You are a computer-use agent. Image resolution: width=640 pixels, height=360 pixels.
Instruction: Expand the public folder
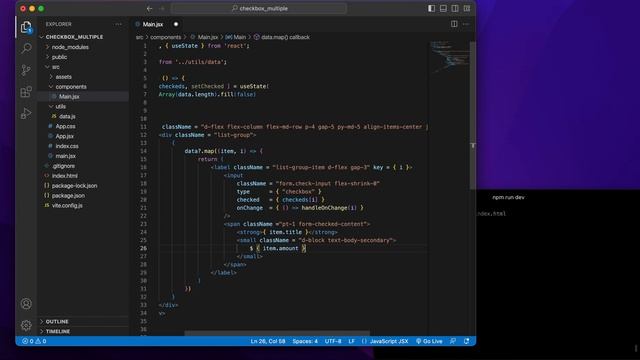point(60,57)
